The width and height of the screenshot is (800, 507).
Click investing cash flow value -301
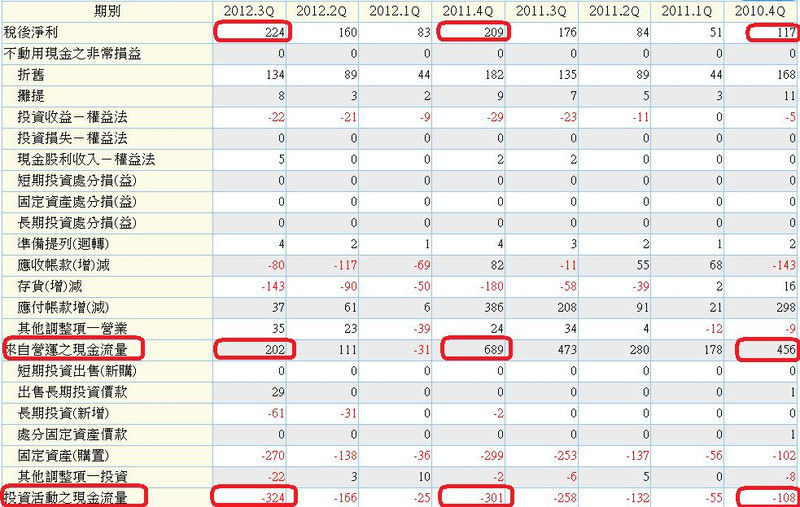coord(492,498)
